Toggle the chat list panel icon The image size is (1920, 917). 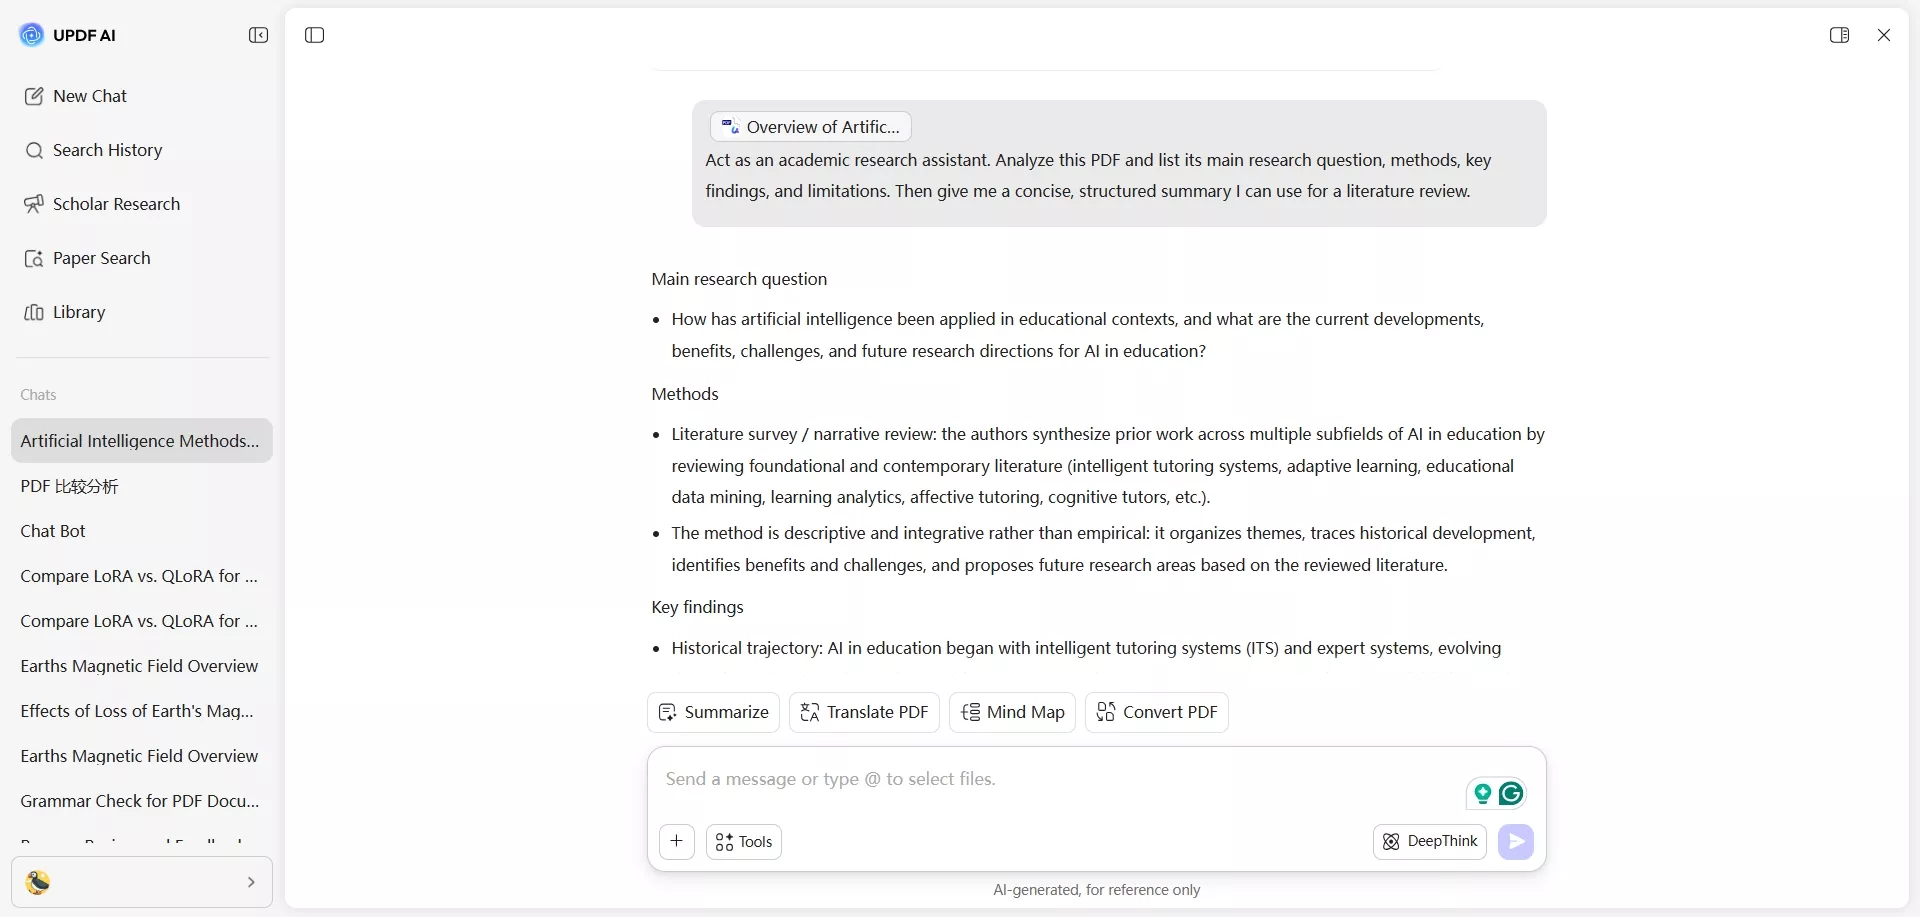pos(315,35)
